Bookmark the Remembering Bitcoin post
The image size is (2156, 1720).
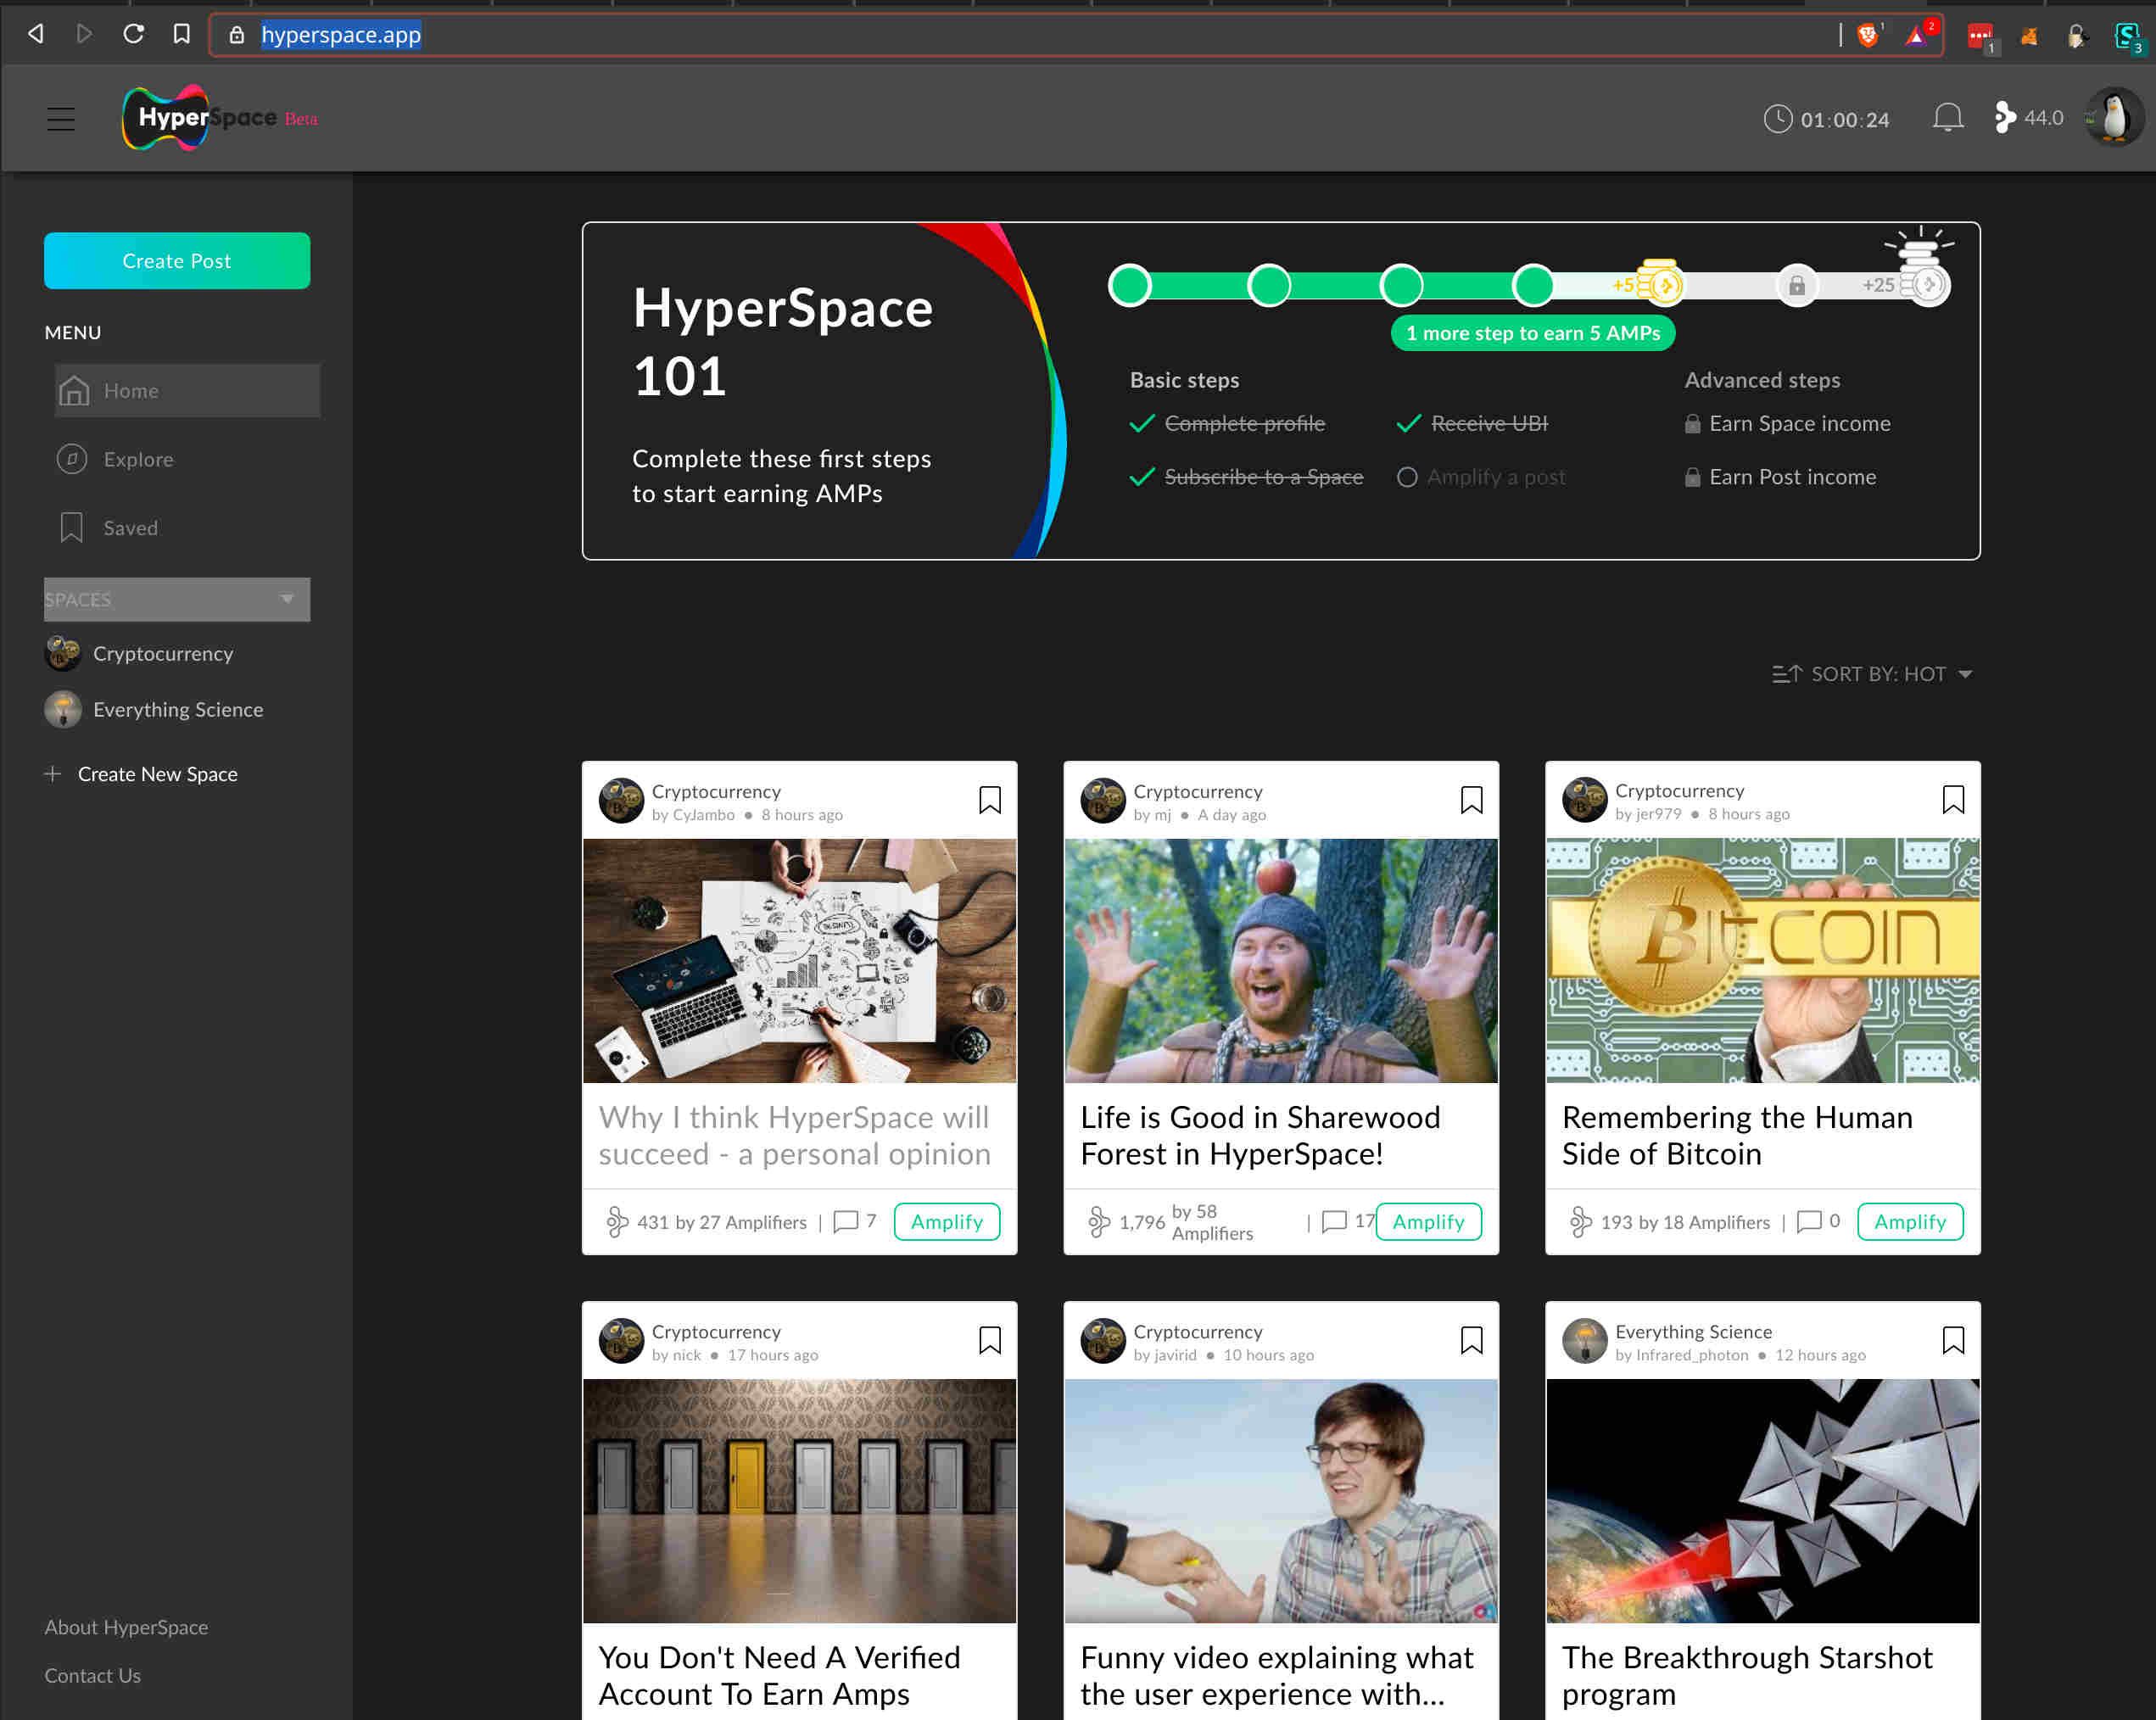(1953, 800)
